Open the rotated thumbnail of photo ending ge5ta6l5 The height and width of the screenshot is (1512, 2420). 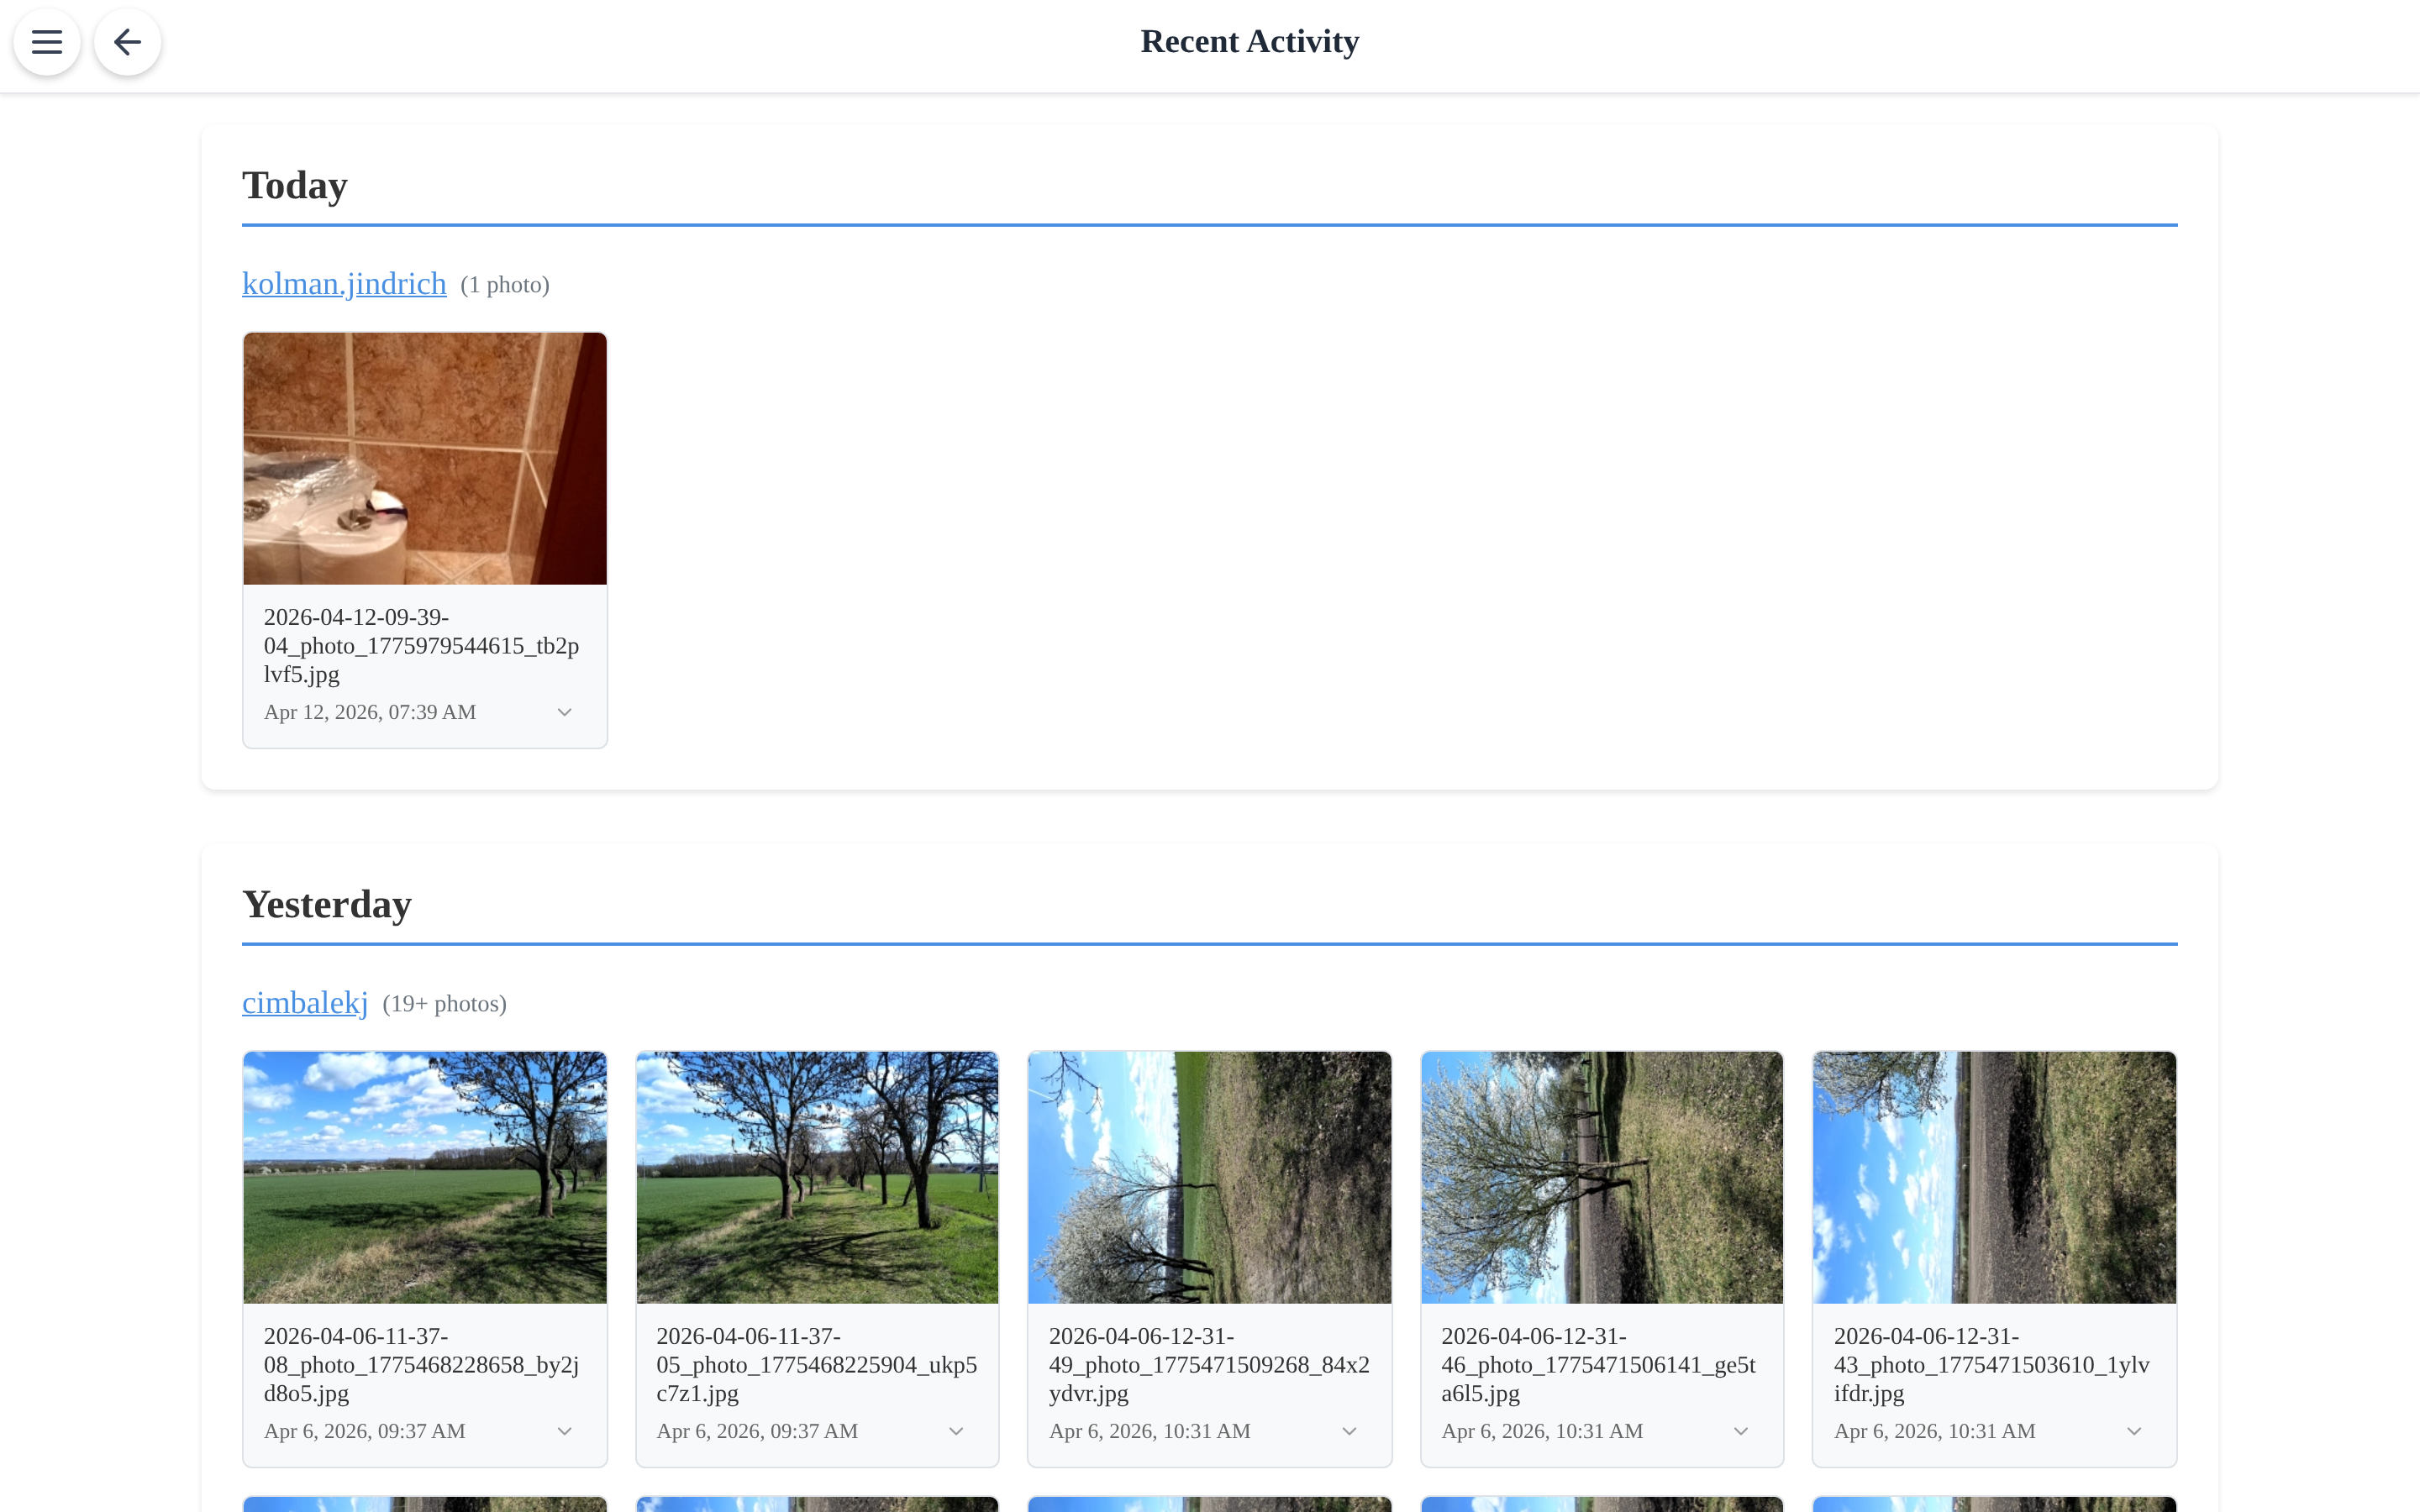coord(1602,1177)
